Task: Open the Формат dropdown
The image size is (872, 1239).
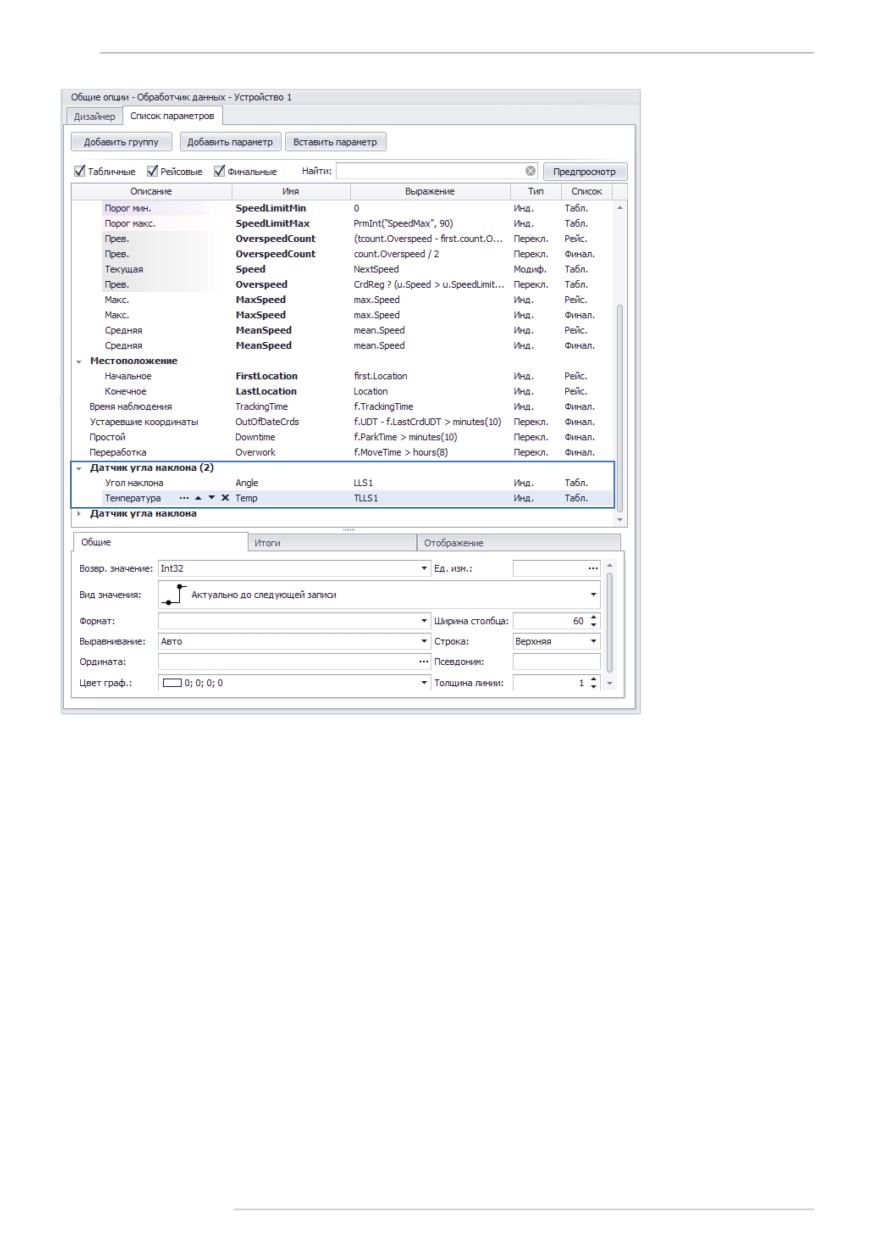Action: (424, 621)
